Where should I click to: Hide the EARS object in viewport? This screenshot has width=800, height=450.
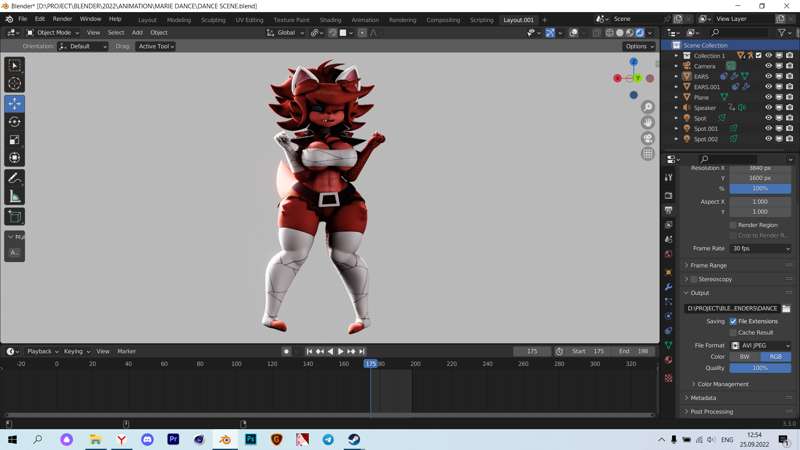click(768, 76)
